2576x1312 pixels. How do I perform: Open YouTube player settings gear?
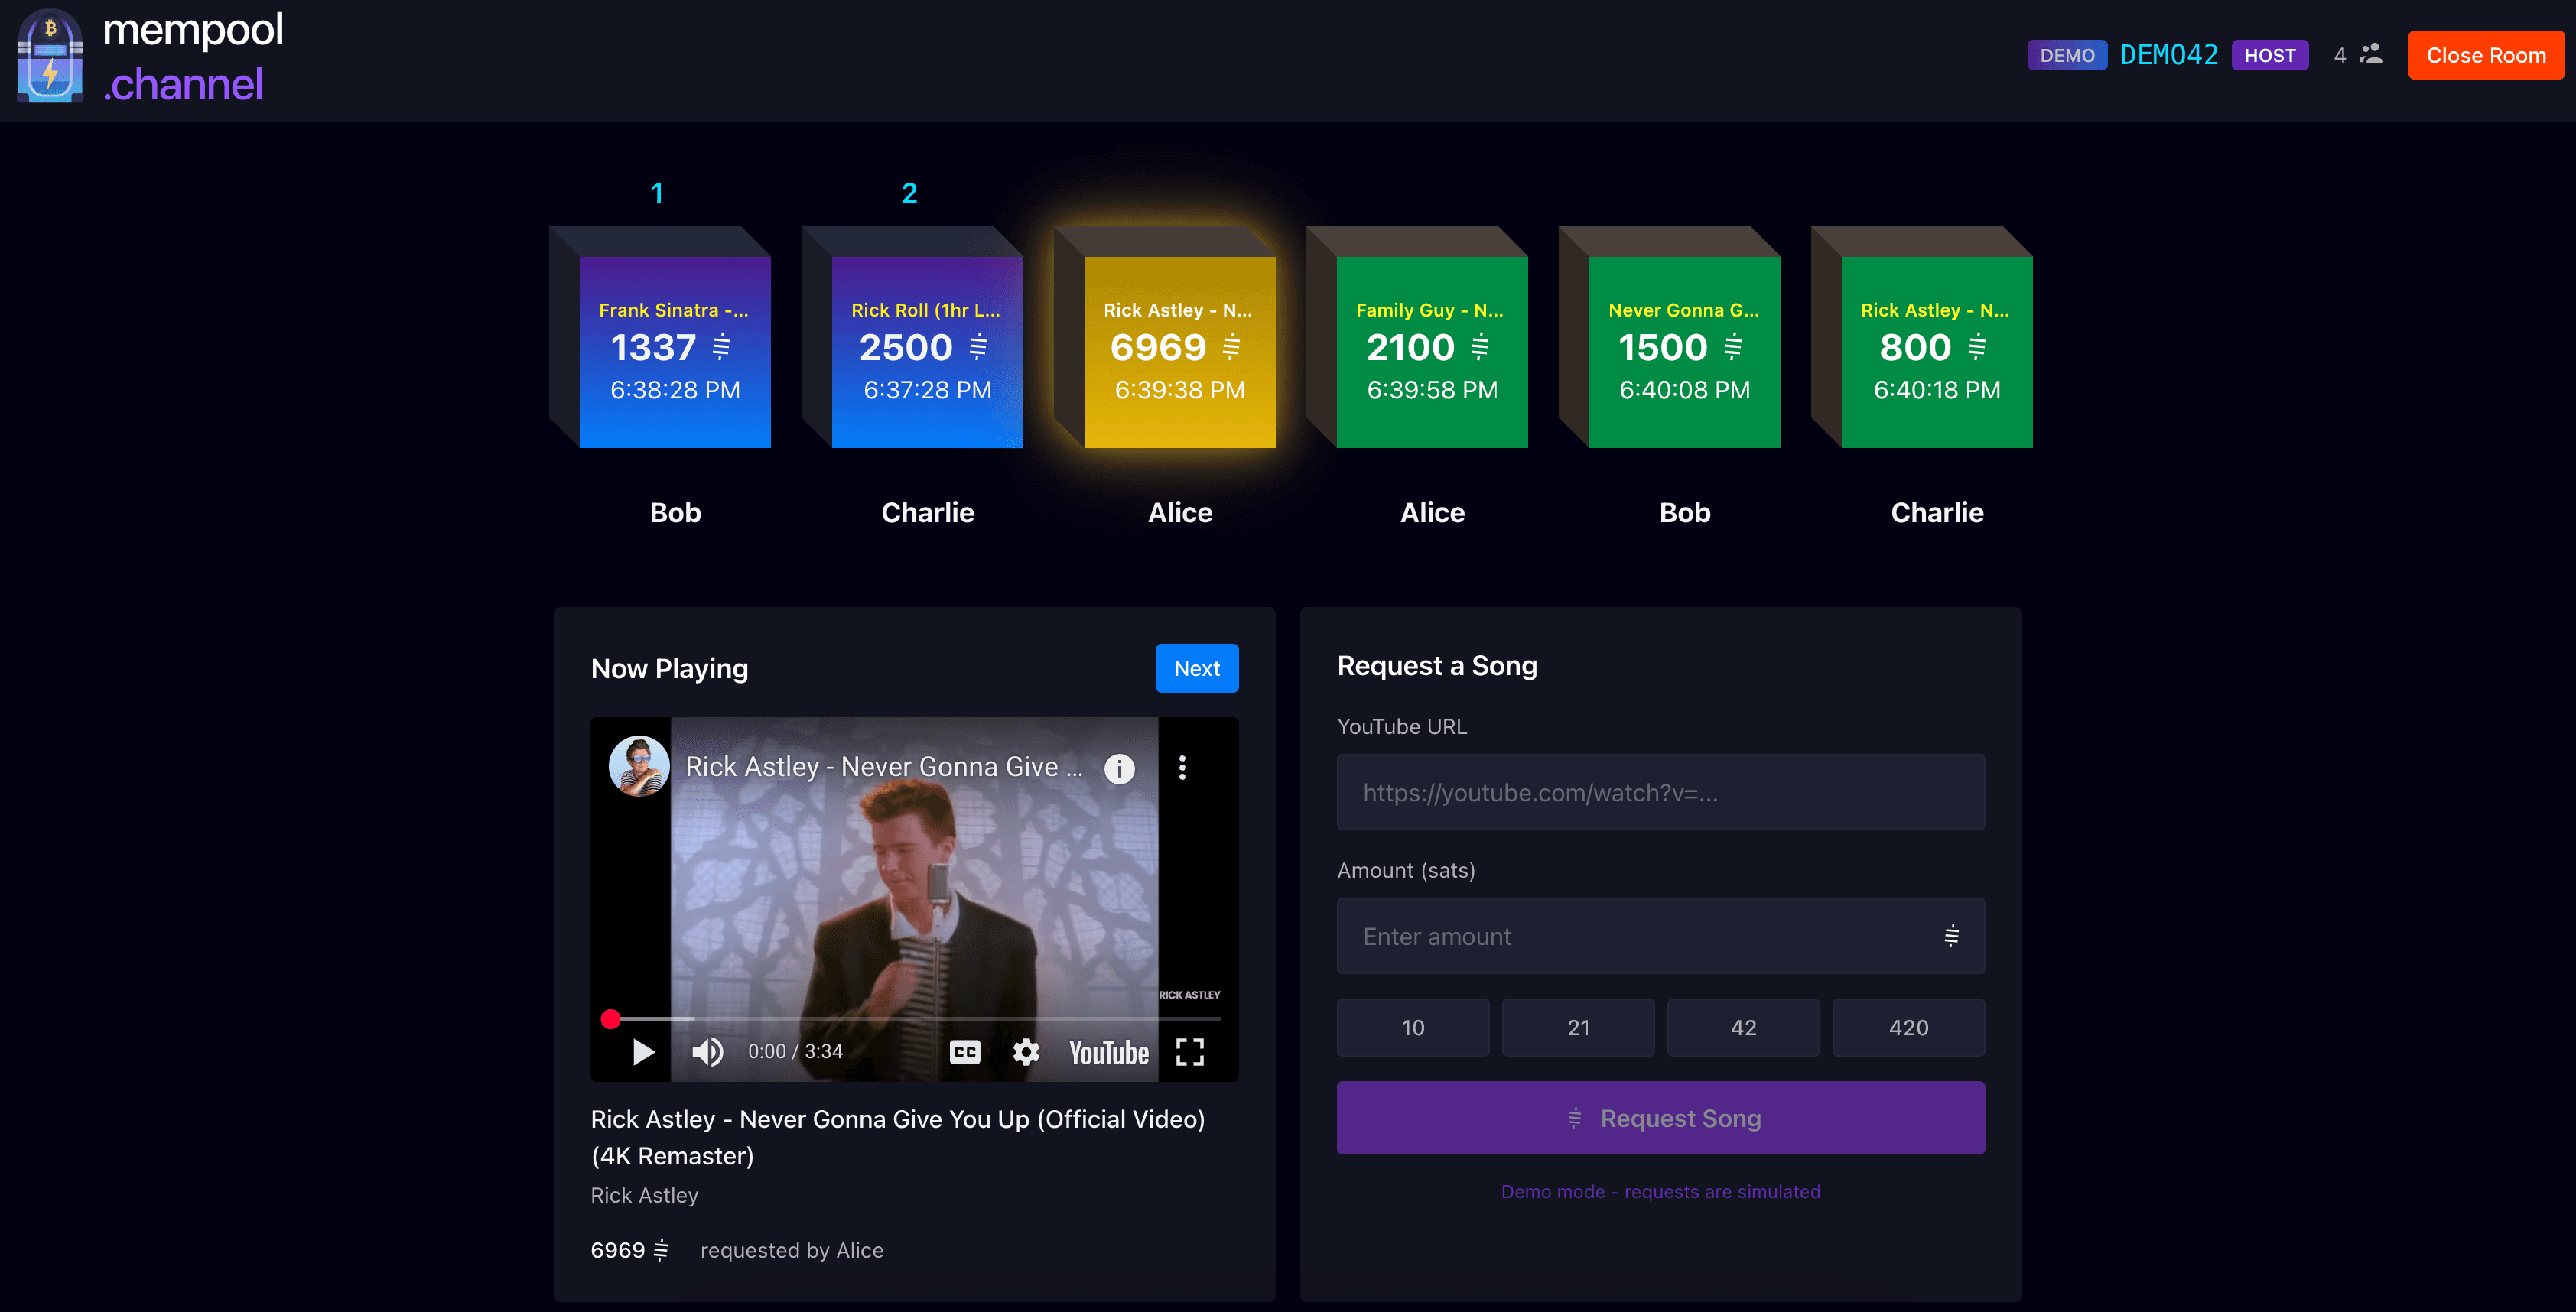click(1026, 1051)
